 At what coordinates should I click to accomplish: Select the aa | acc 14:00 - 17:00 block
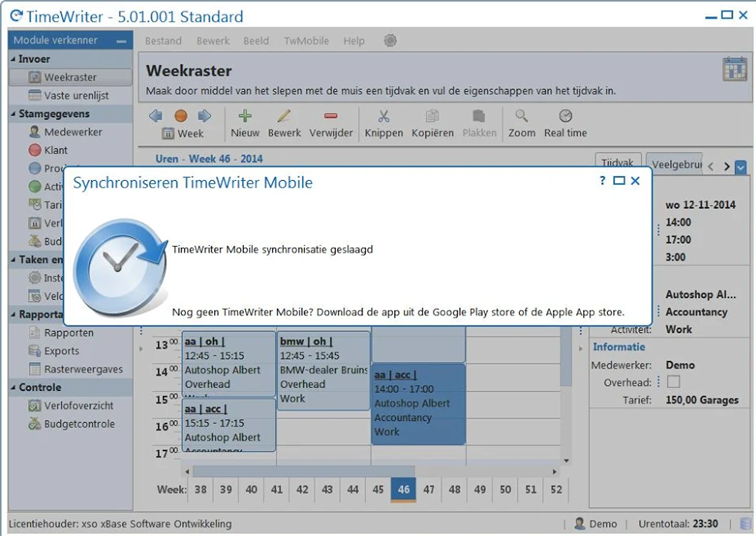(x=418, y=404)
